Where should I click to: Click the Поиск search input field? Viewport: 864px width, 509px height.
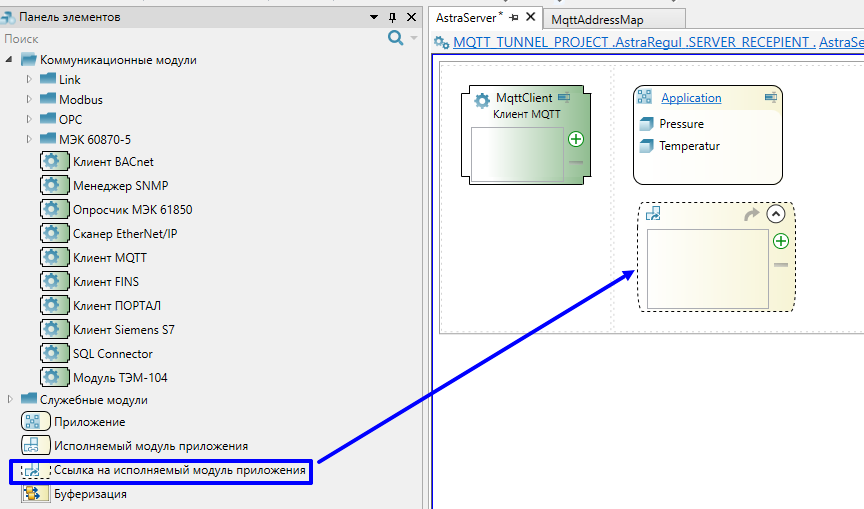(190, 38)
